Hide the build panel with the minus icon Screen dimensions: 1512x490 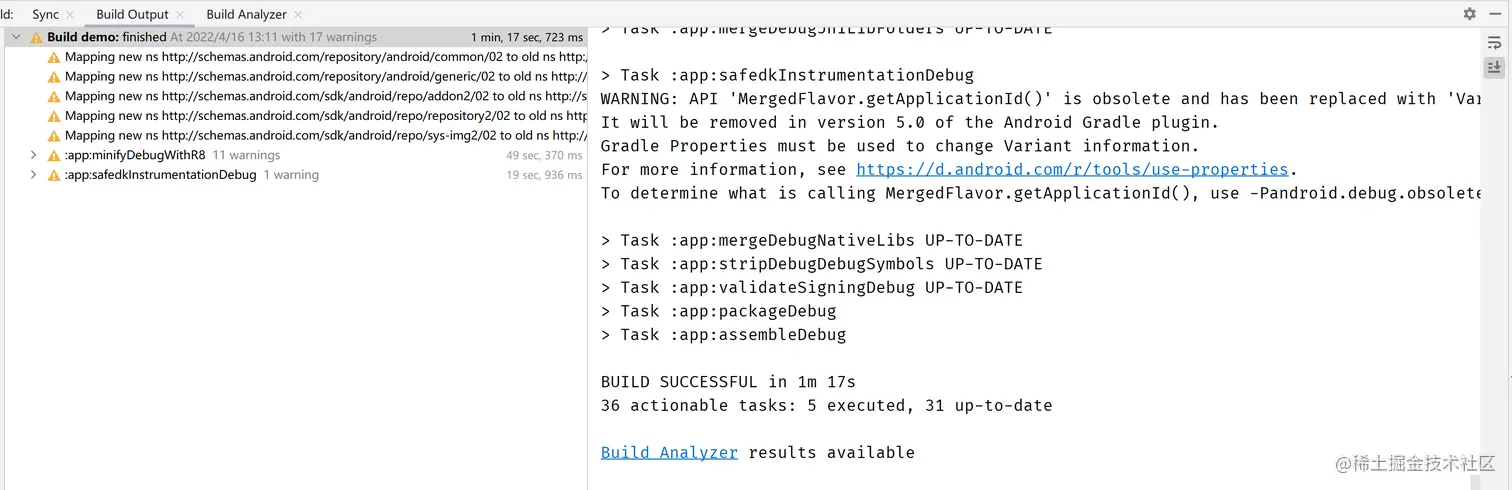pyautogui.click(x=1495, y=14)
